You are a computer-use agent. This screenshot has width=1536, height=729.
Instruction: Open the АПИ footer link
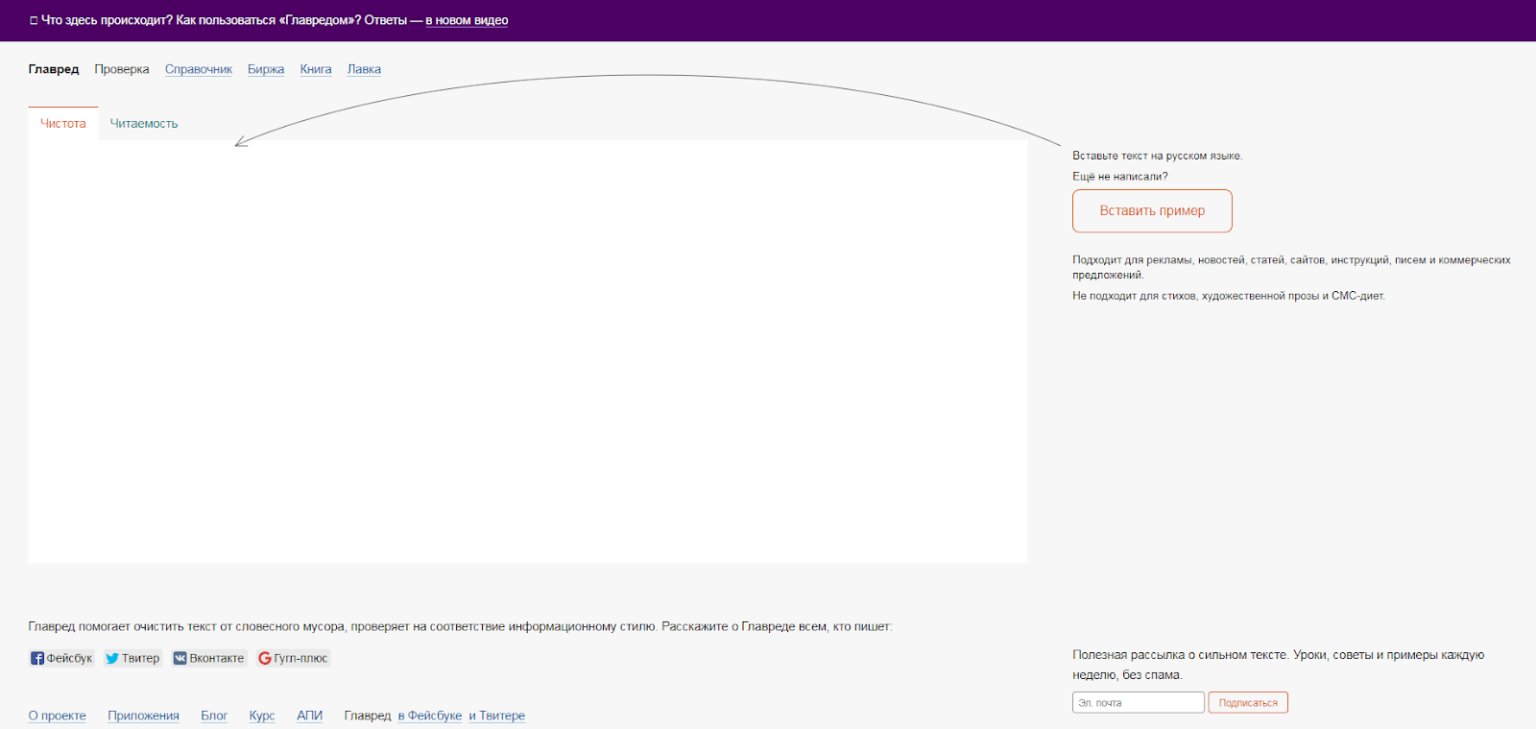click(x=310, y=716)
